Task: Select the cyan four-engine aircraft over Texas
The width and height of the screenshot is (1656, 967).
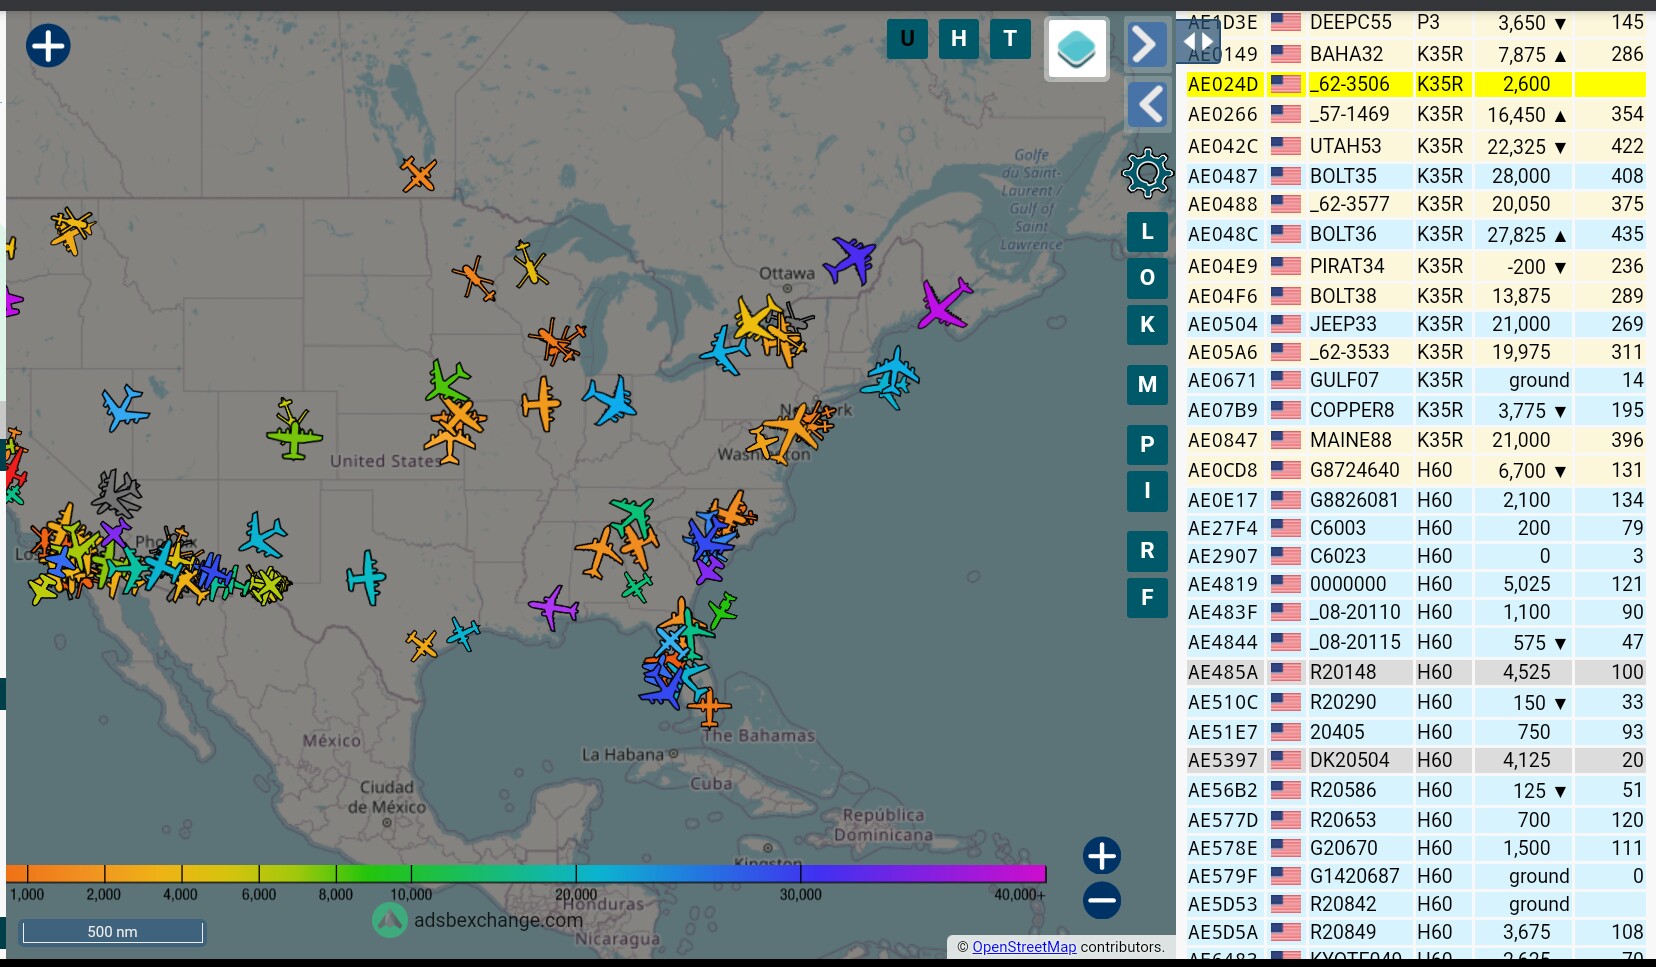Action: coord(366,577)
